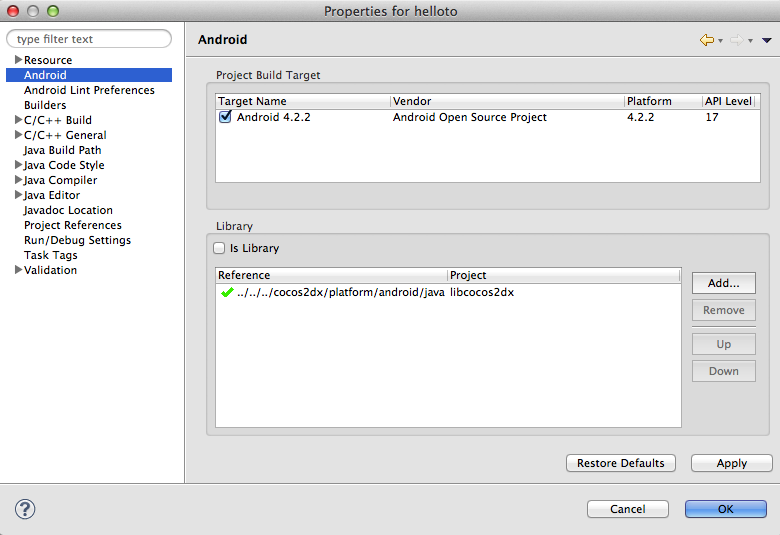Select the libcocos2dx library reference row
Viewport: 780px width, 535px height.
pos(400,292)
